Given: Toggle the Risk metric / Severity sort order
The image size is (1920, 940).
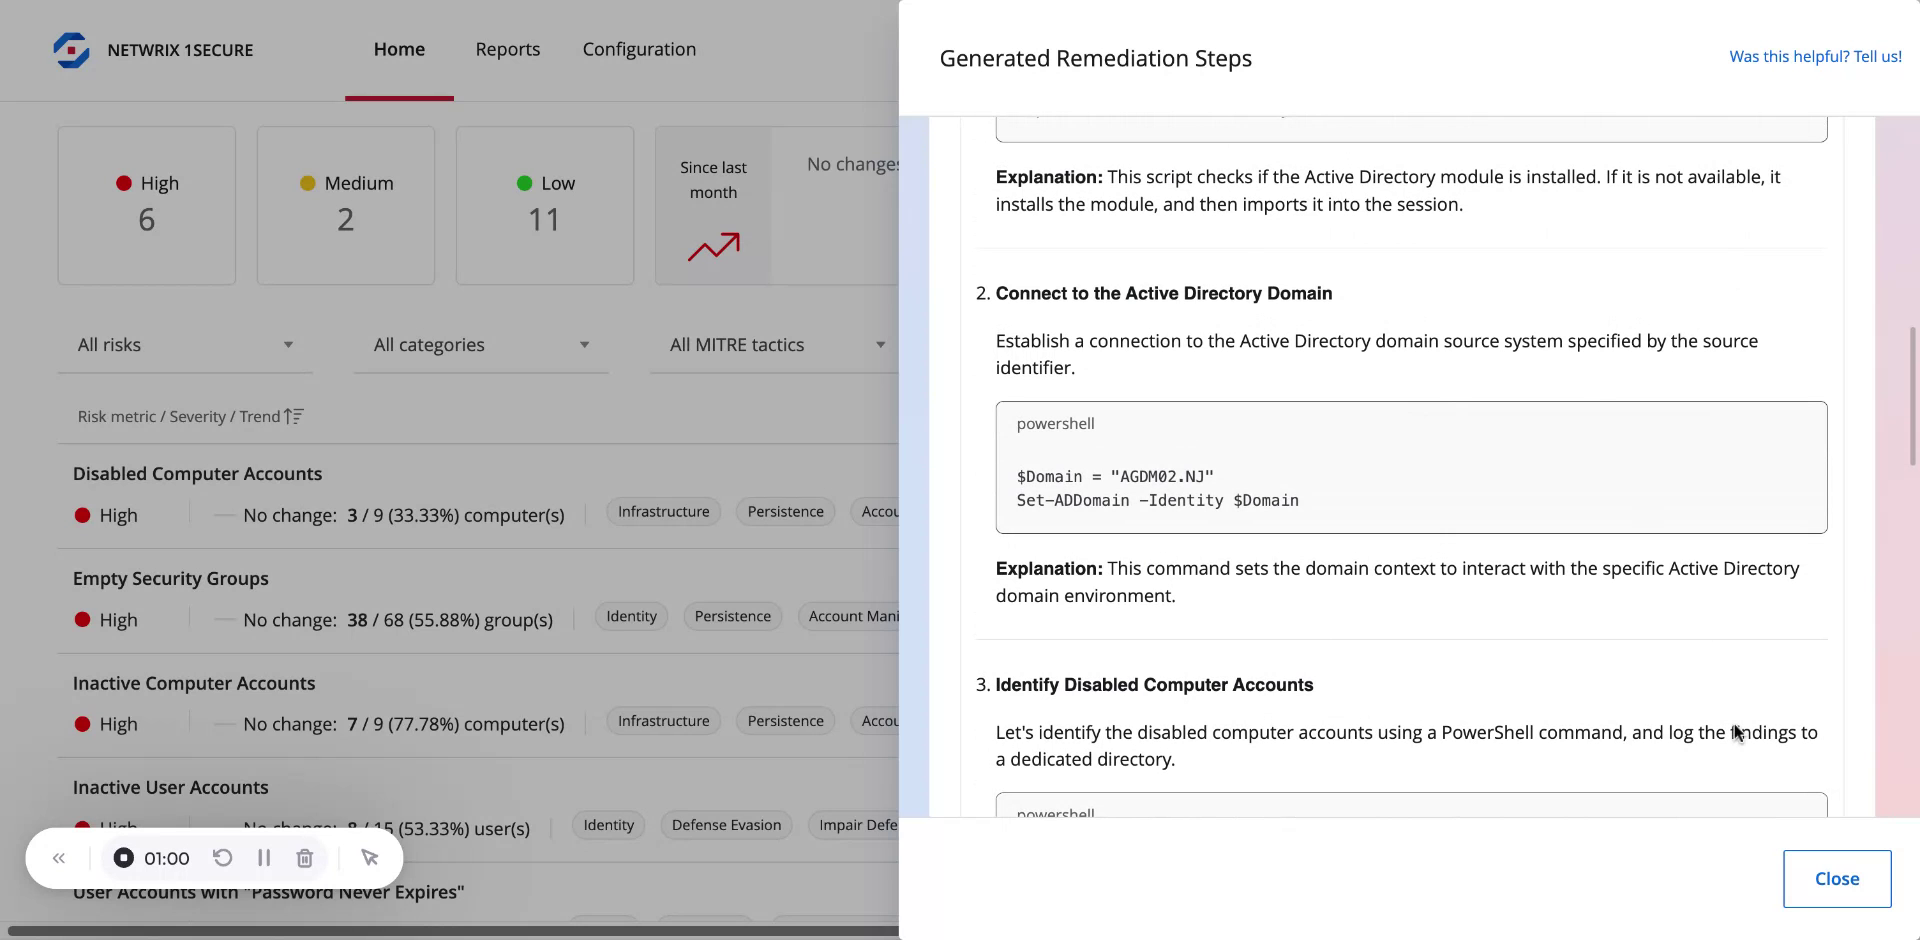Looking at the screenshot, I should coord(293,416).
